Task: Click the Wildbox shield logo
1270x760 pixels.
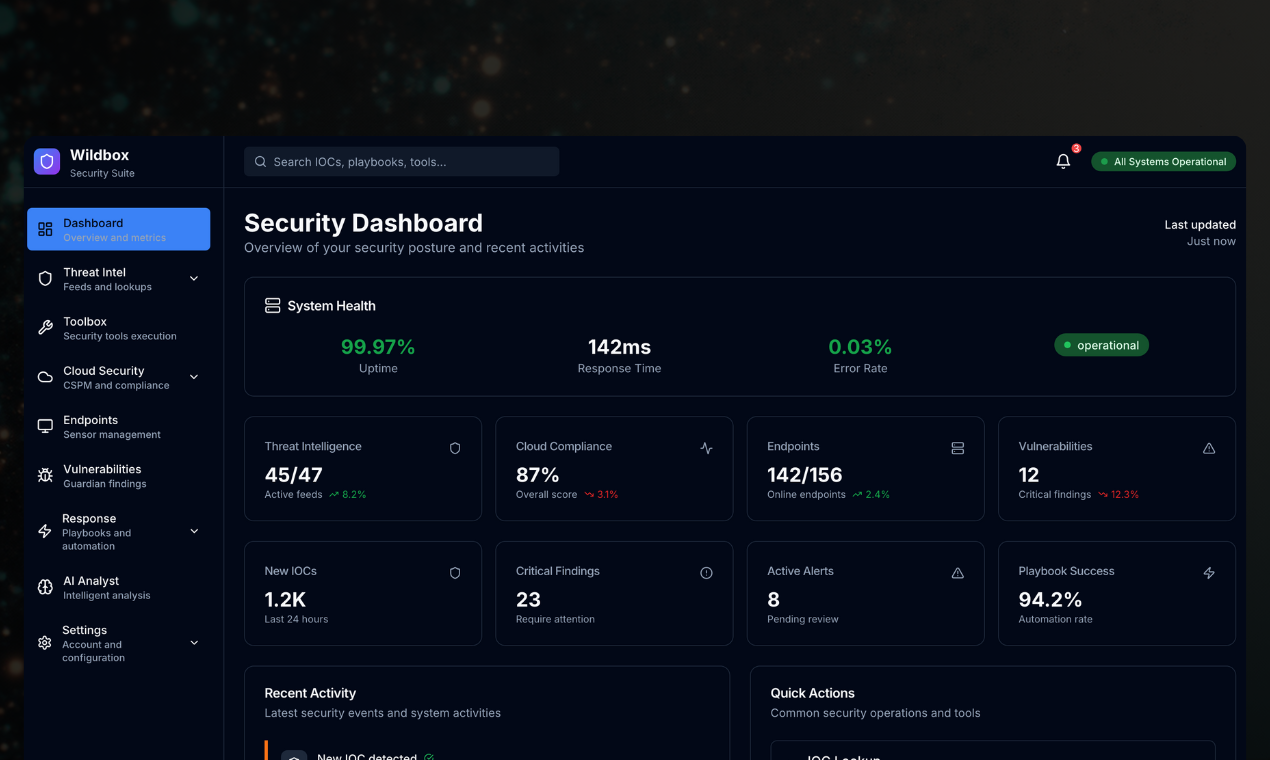Action: 47,162
